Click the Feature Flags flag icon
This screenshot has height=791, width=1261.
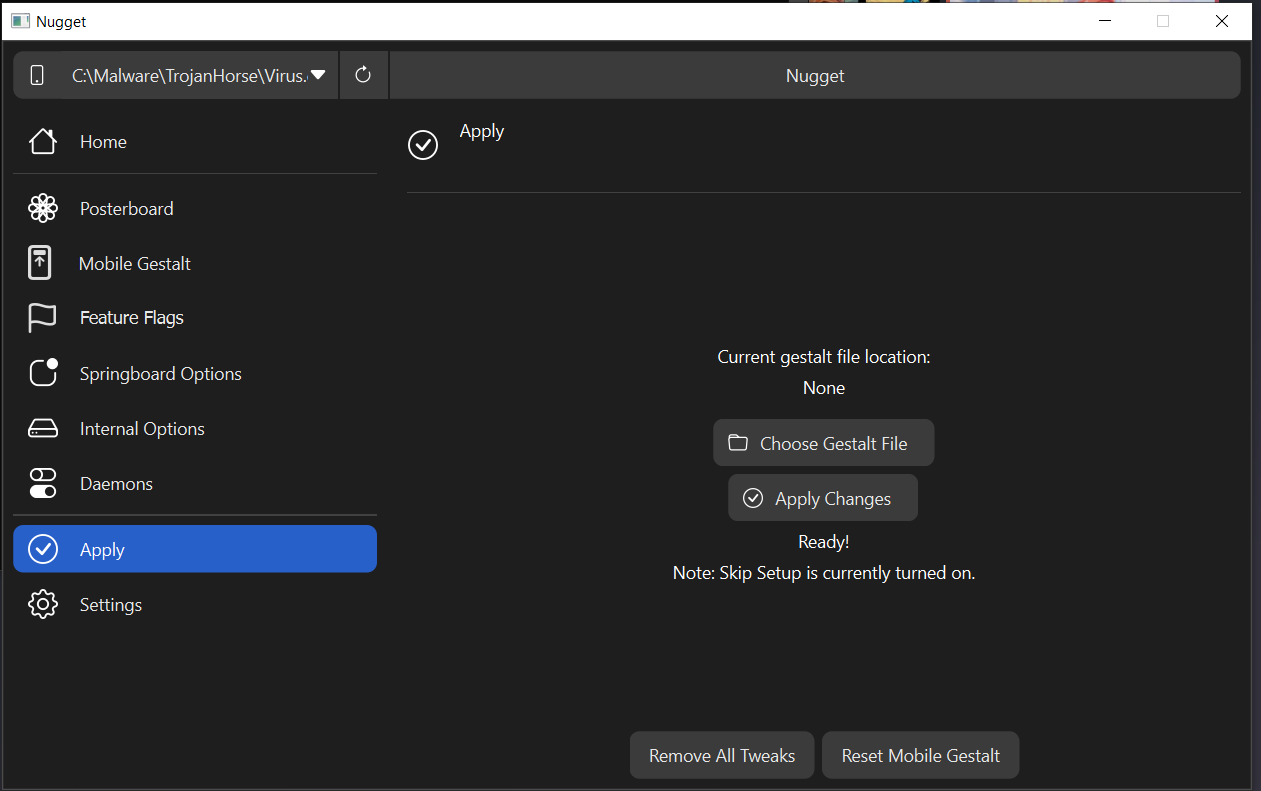point(42,318)
